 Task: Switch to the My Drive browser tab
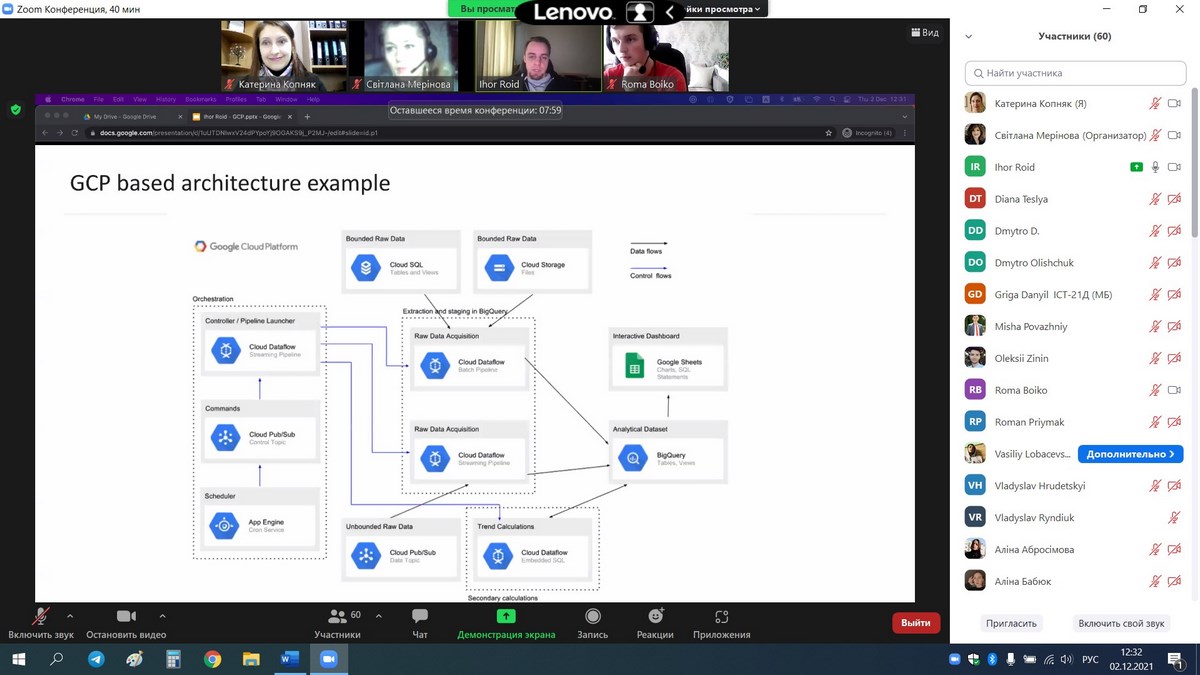pos(125,117)
